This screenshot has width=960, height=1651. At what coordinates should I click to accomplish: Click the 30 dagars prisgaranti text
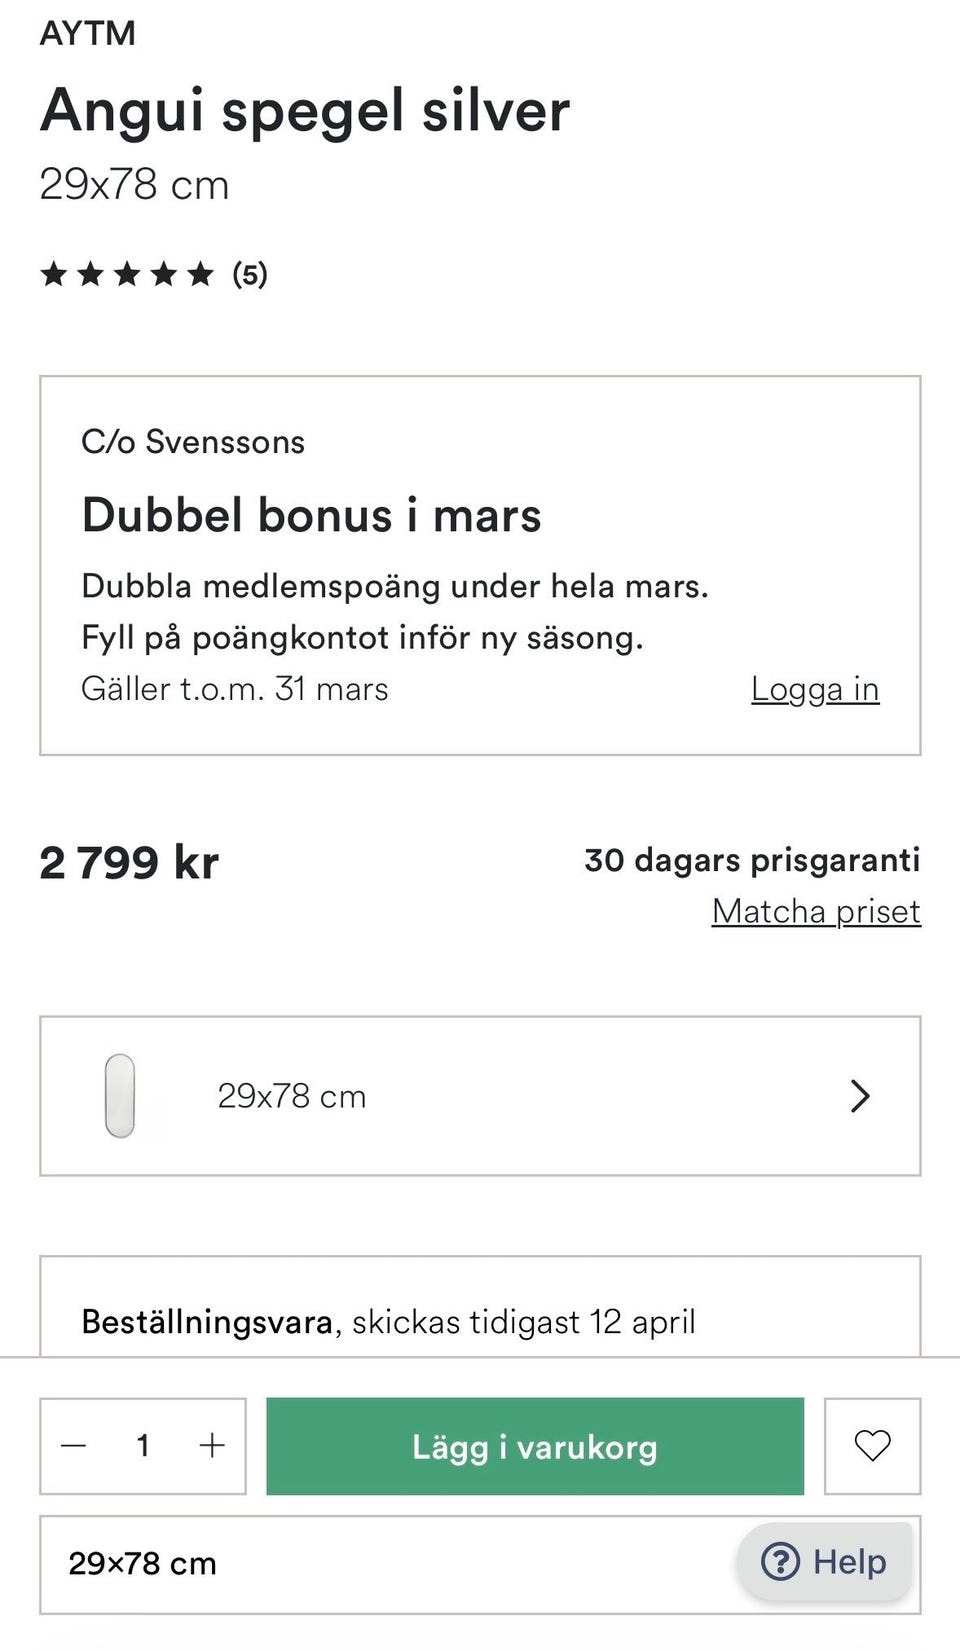tap(752, 860)
